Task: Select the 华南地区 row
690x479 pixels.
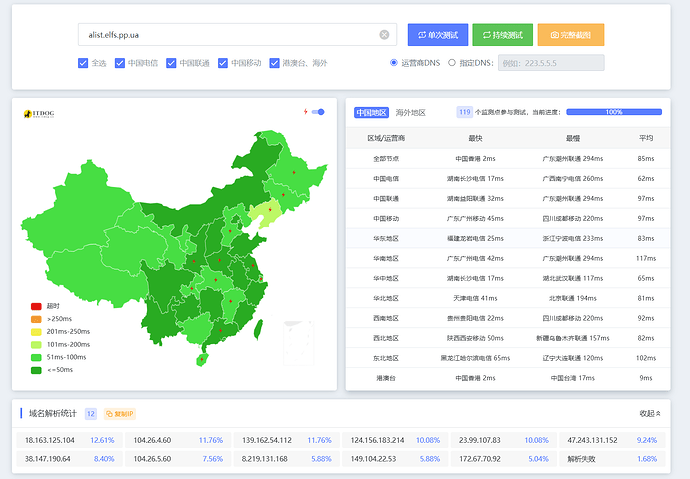Action: tap(508, 258)
